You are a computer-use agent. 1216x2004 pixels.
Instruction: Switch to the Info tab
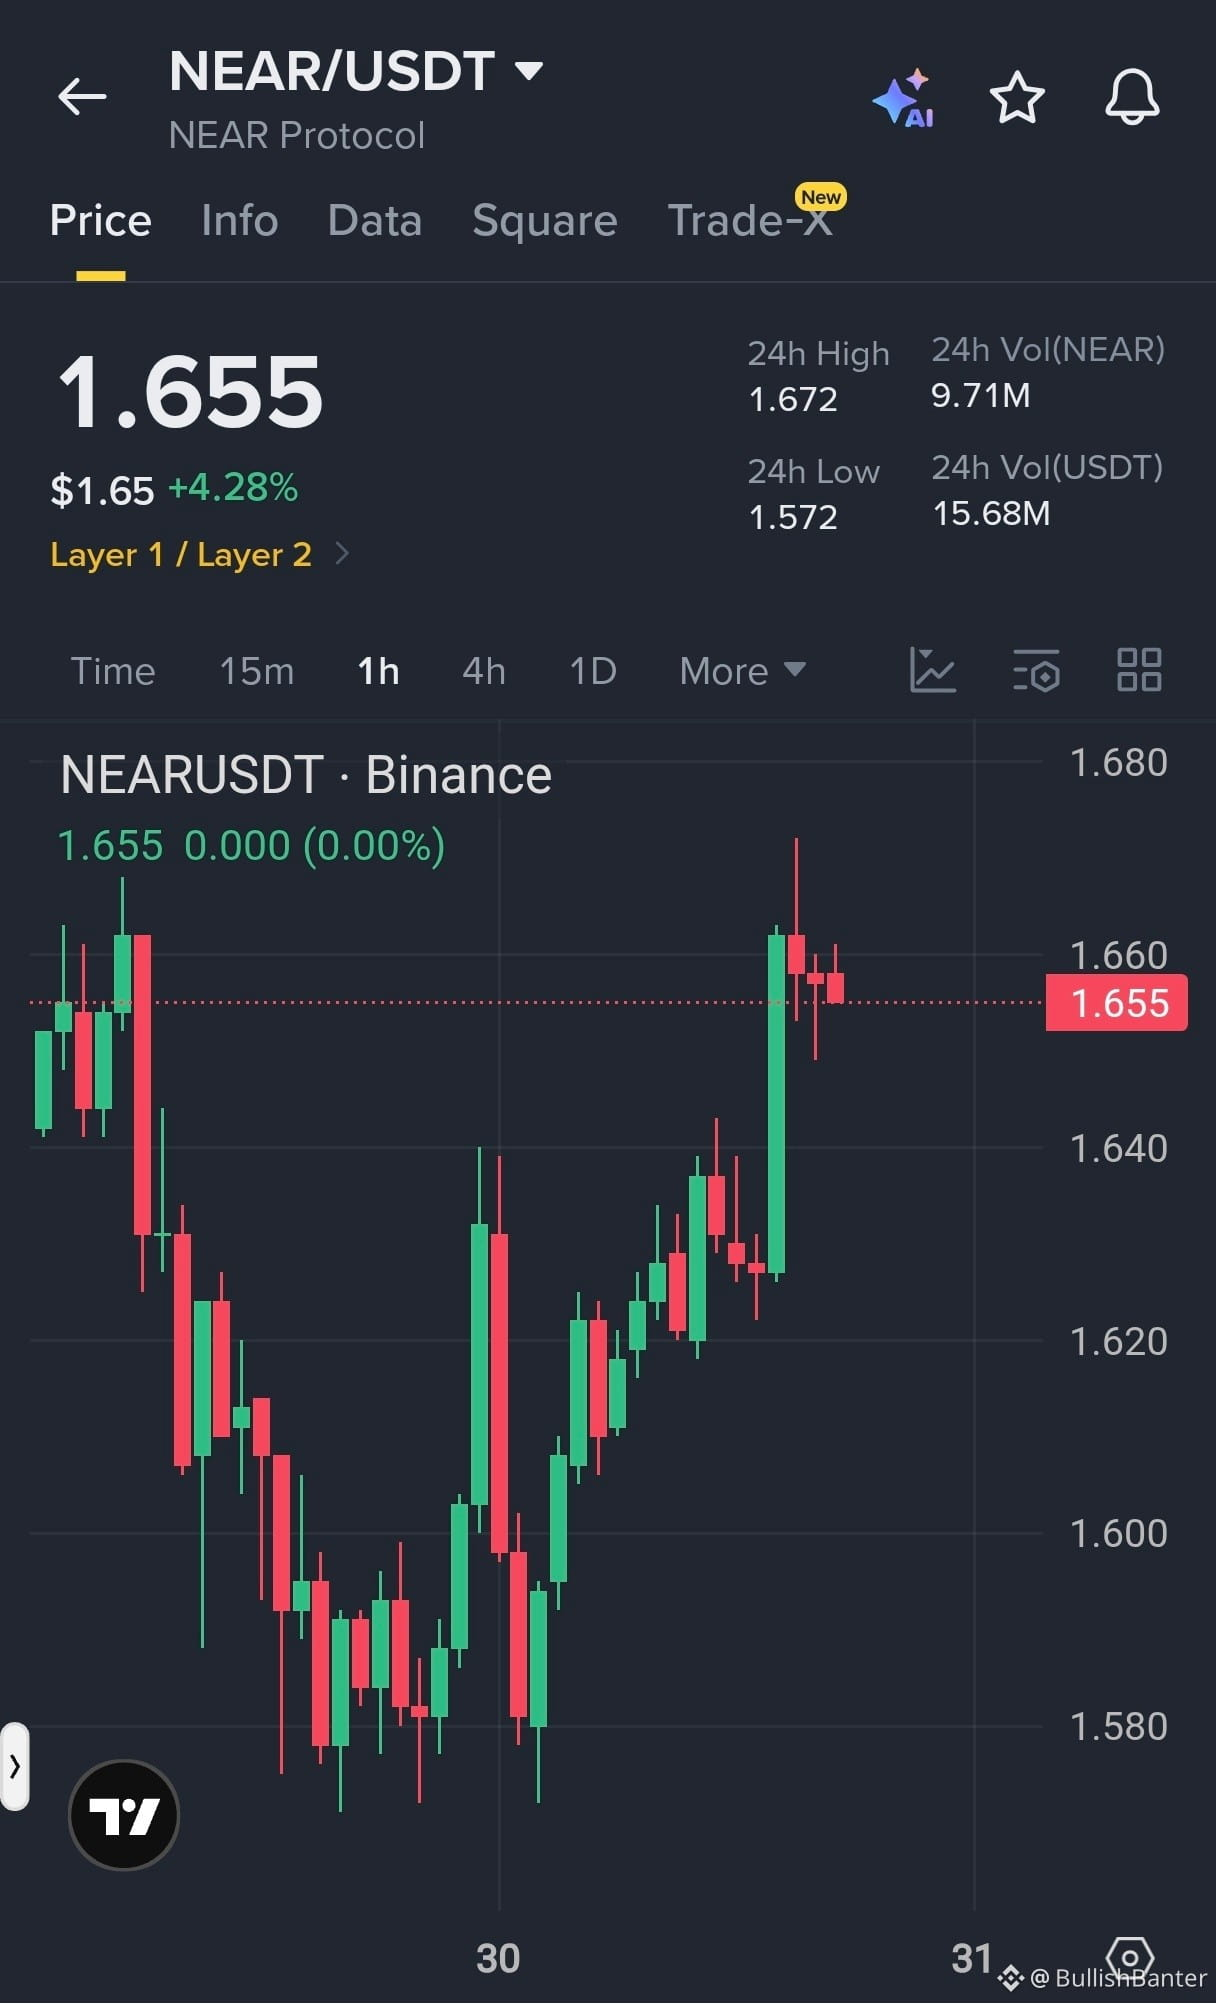pos(239,220)
